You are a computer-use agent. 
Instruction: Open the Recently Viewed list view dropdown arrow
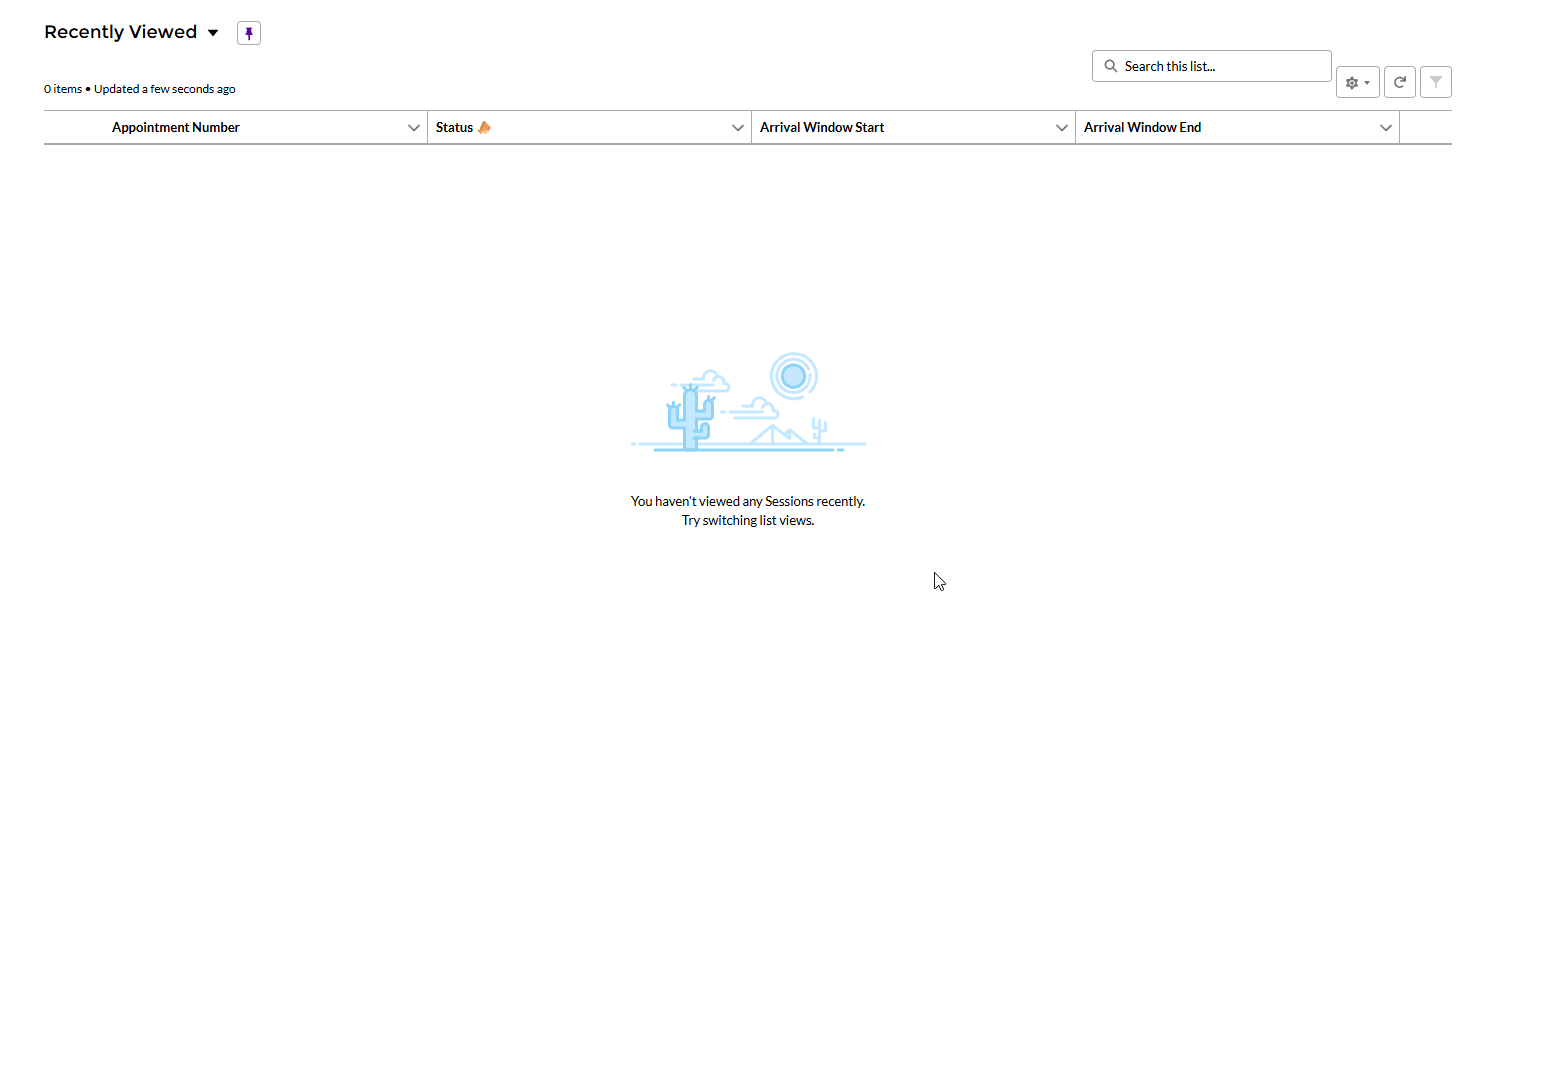click(x=213, y=33)
